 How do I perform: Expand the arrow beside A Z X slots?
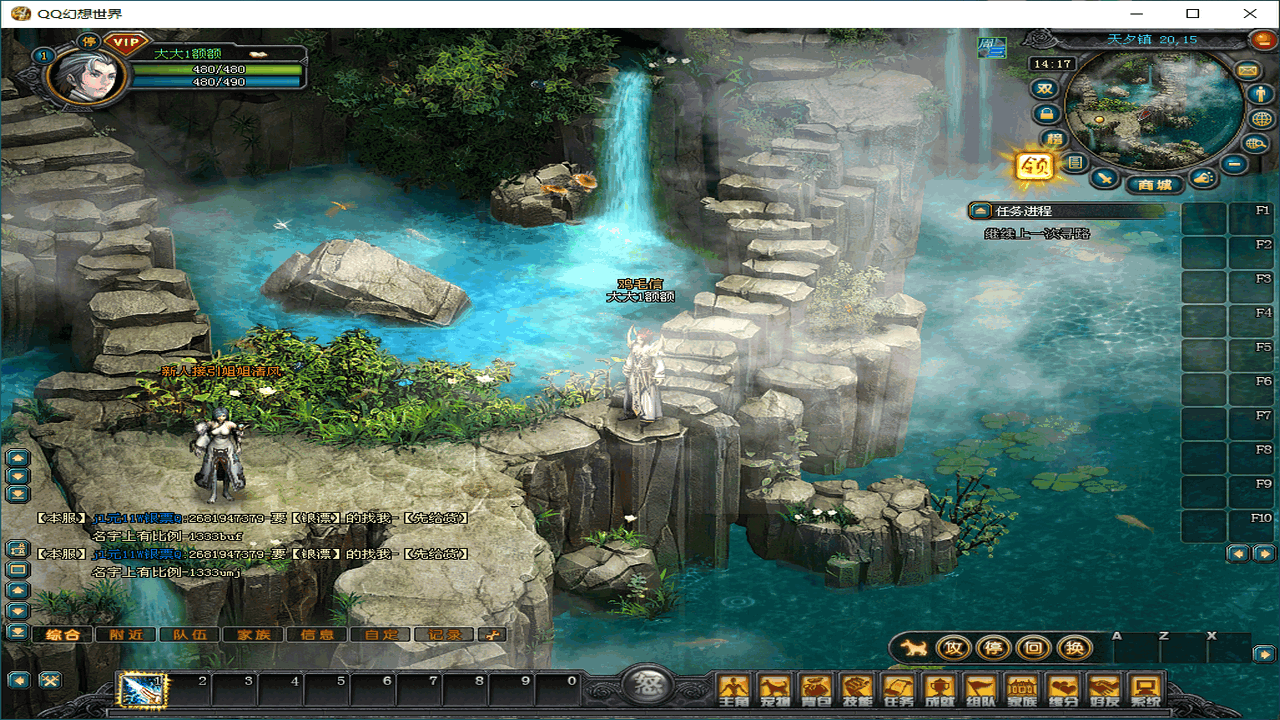[1263, 653]
